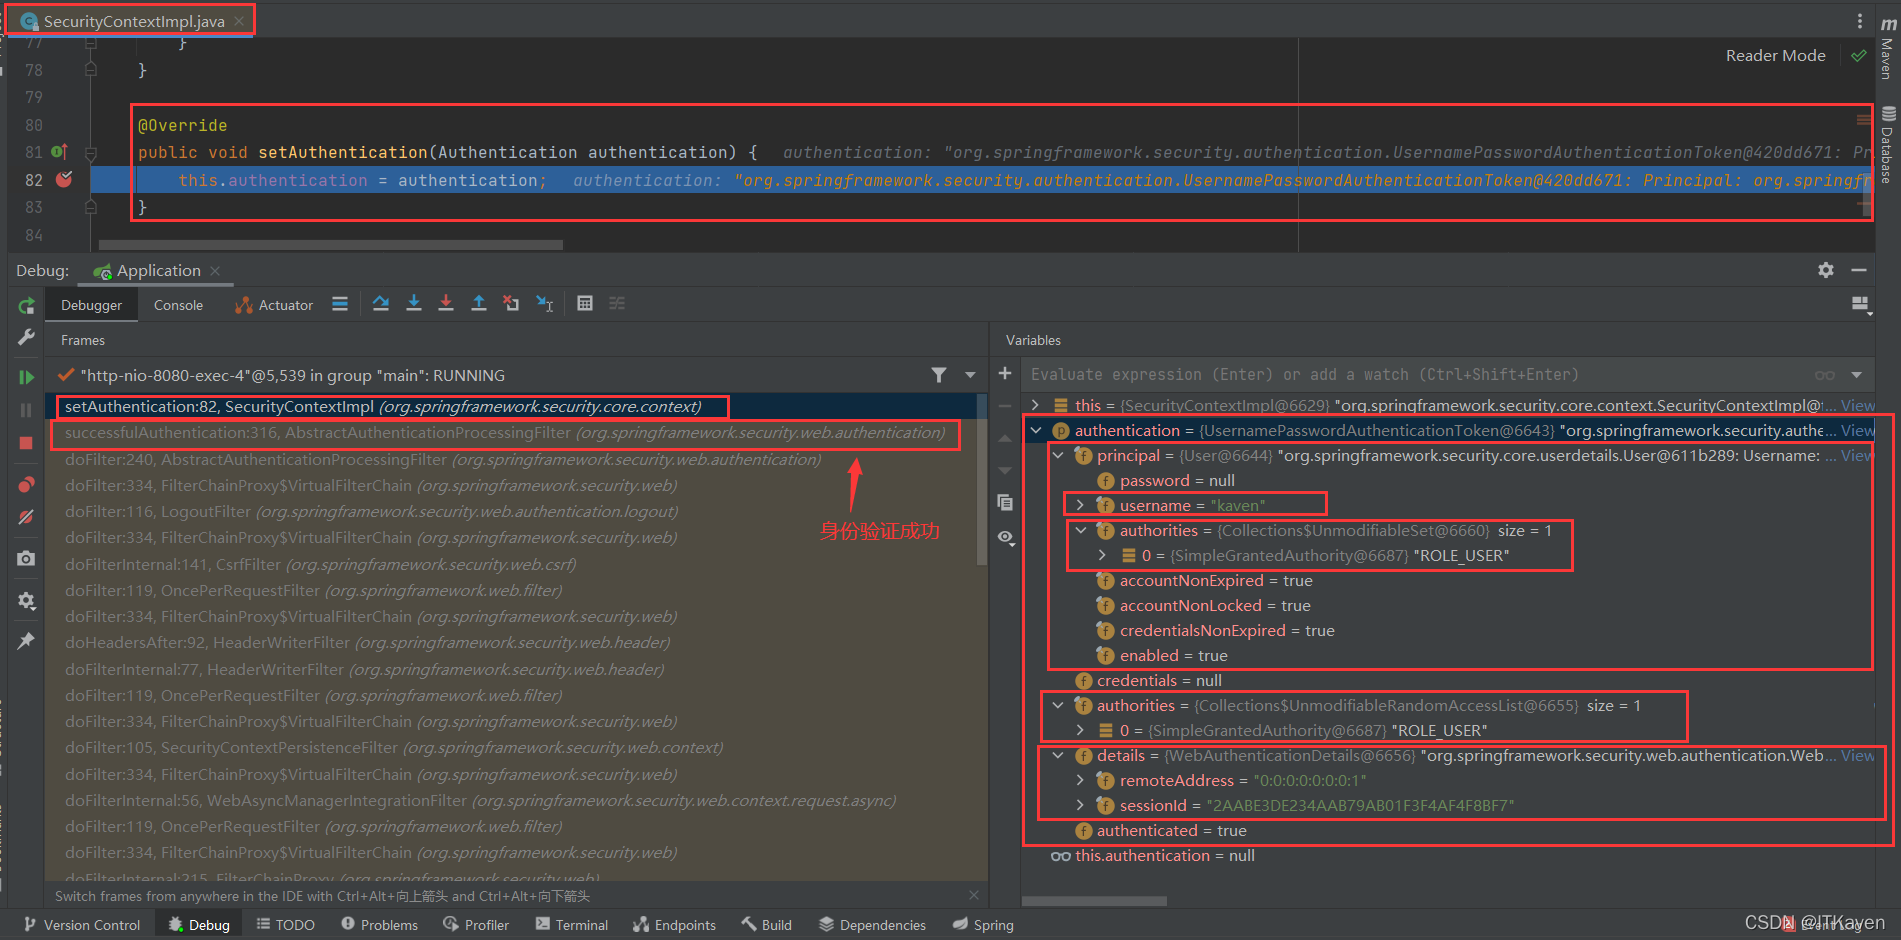Image resolution: width=1901 pixels, height=940 pixels.
Task: Click the Rerun Application icon
Action: (x=26, y=306)
